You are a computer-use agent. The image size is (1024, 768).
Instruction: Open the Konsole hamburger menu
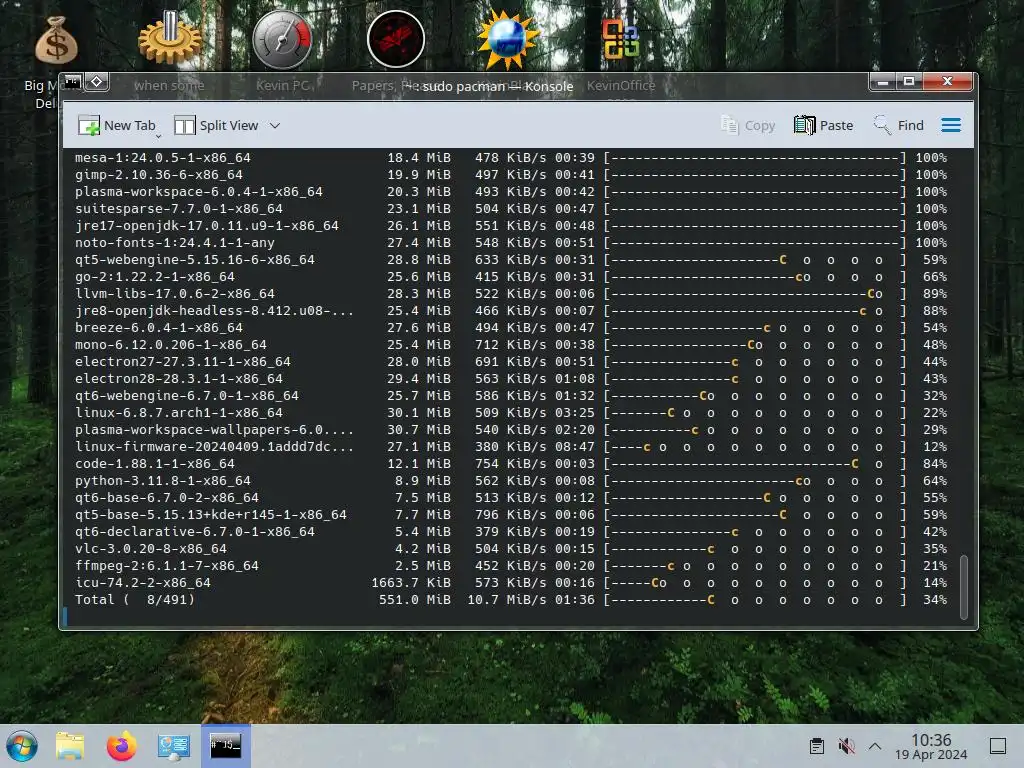click(x=951, y=125)
